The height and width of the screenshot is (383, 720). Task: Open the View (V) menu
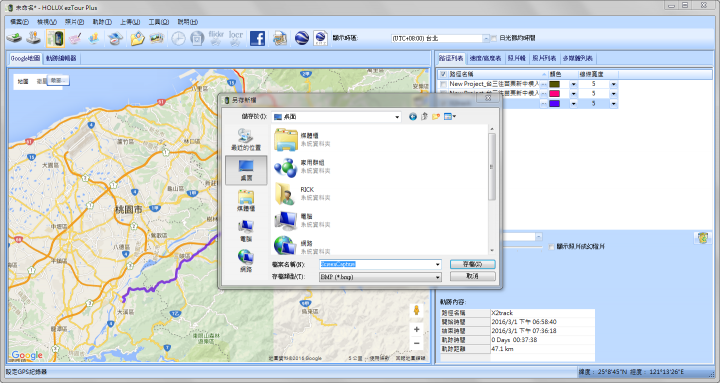(x=47, y=22)
